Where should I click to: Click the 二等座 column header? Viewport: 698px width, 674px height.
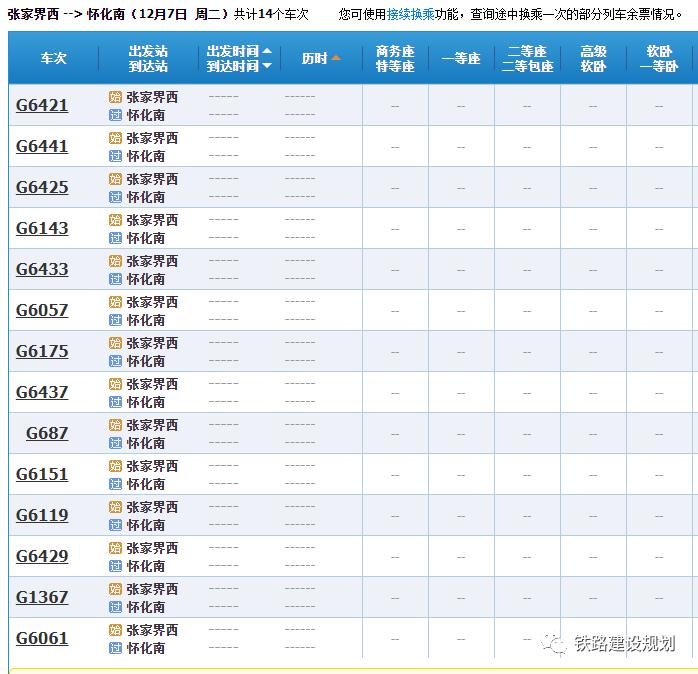click(526, 51)
